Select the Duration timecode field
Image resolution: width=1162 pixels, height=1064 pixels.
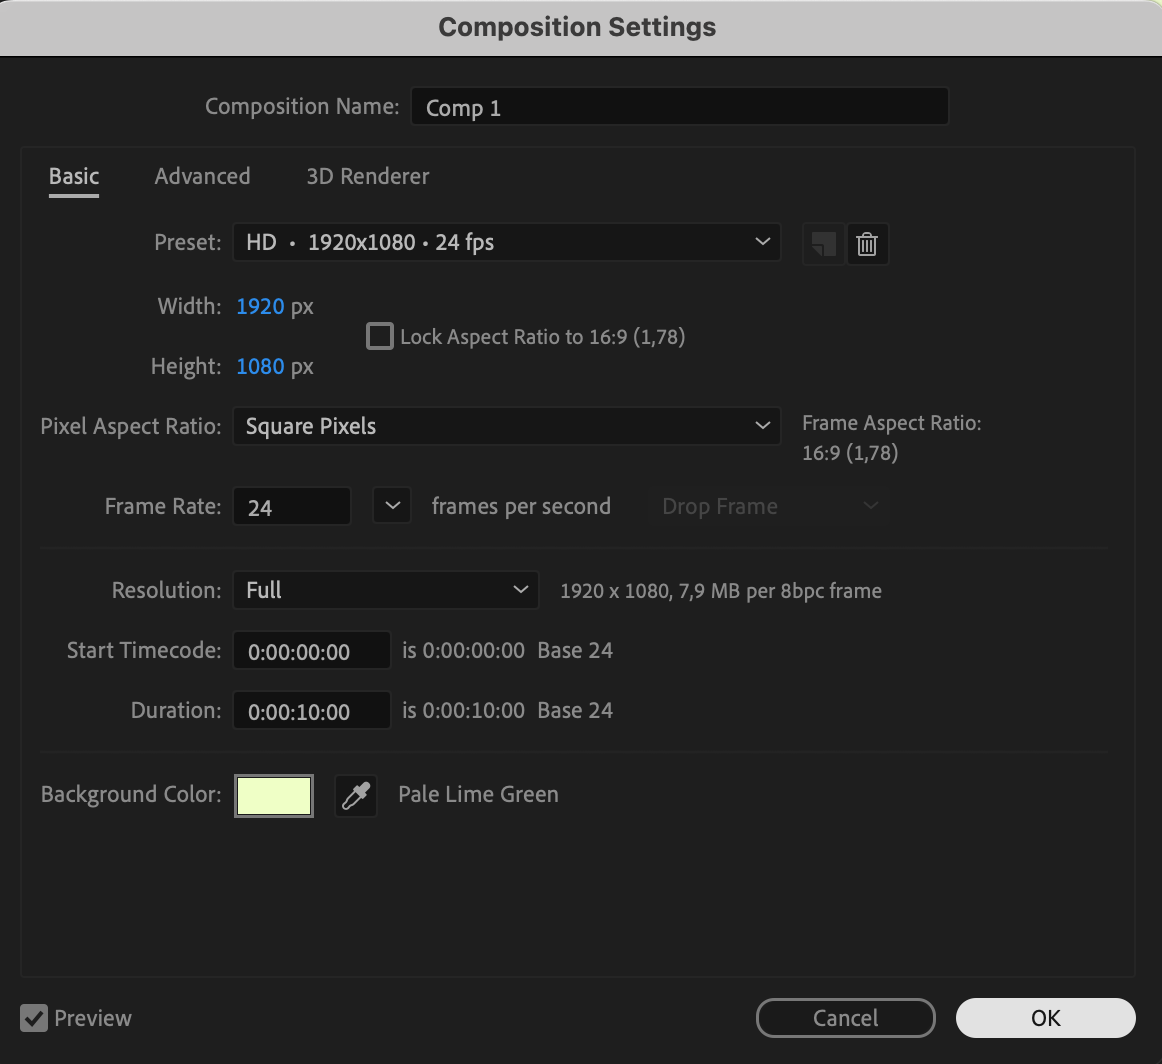tap(311, 711)
